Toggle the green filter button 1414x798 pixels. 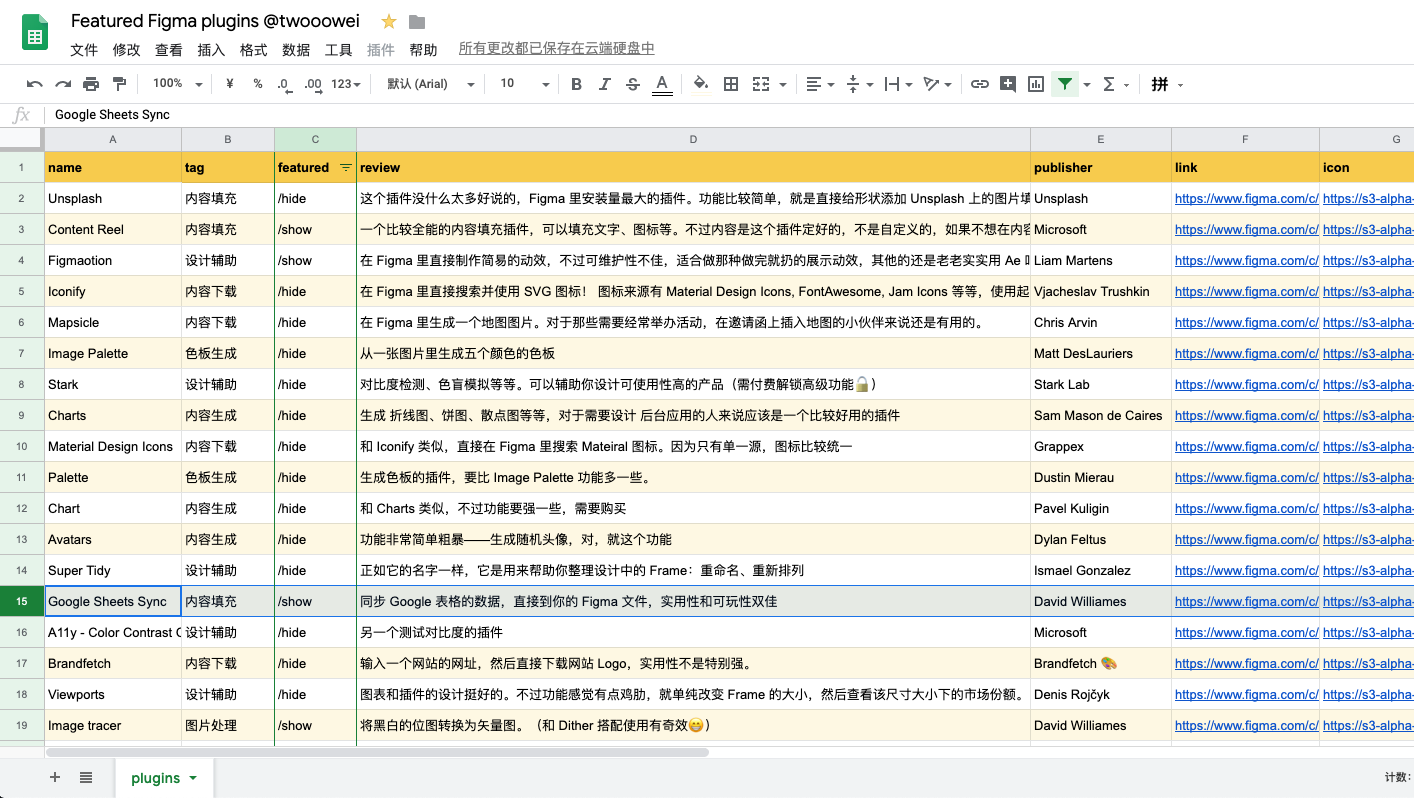(x=1066, y=84)
